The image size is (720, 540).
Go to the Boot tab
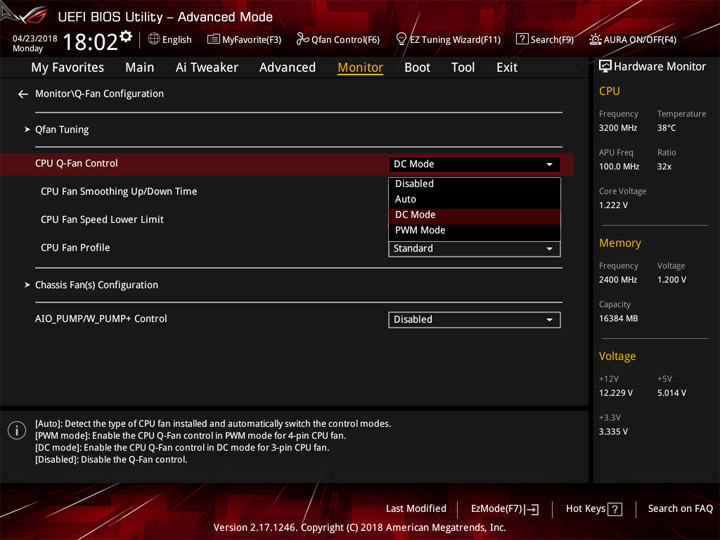point(417,68)
